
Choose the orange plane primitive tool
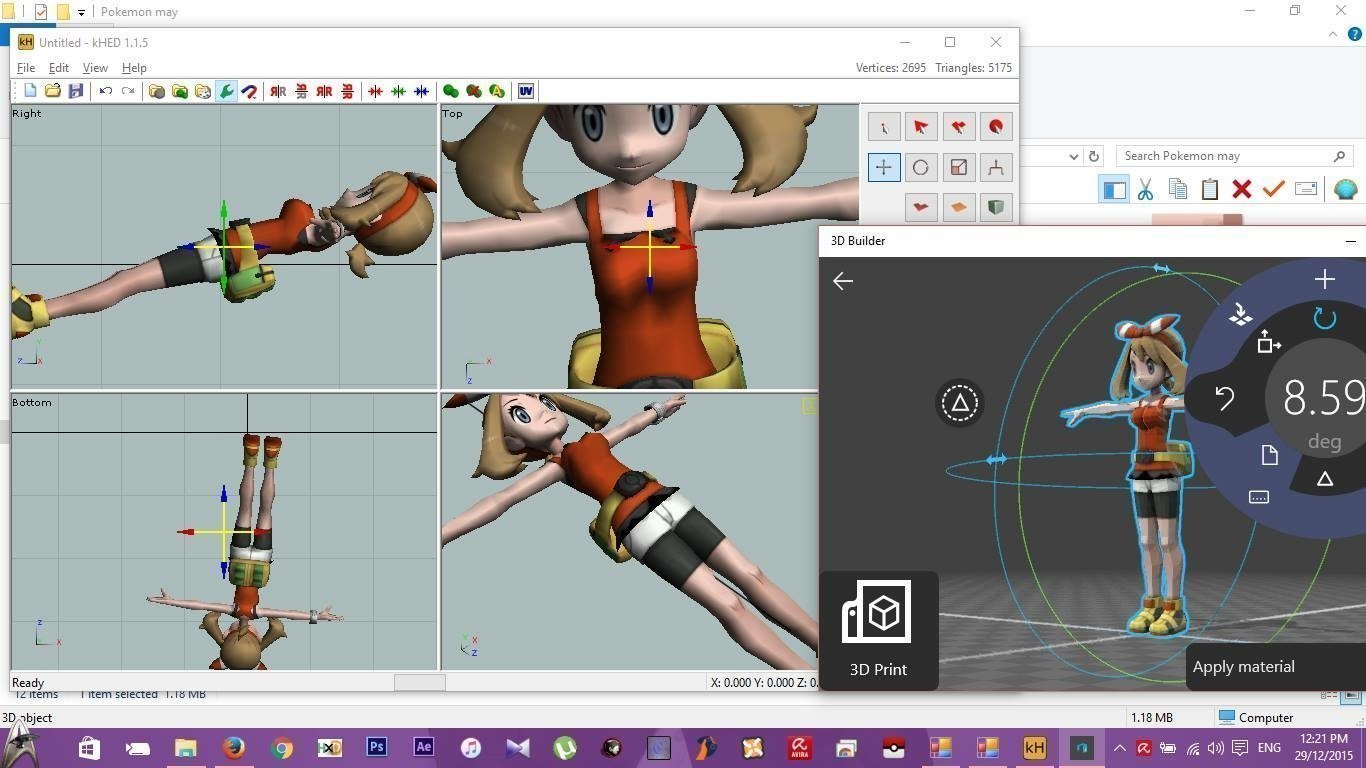click(x=959, y=207)
